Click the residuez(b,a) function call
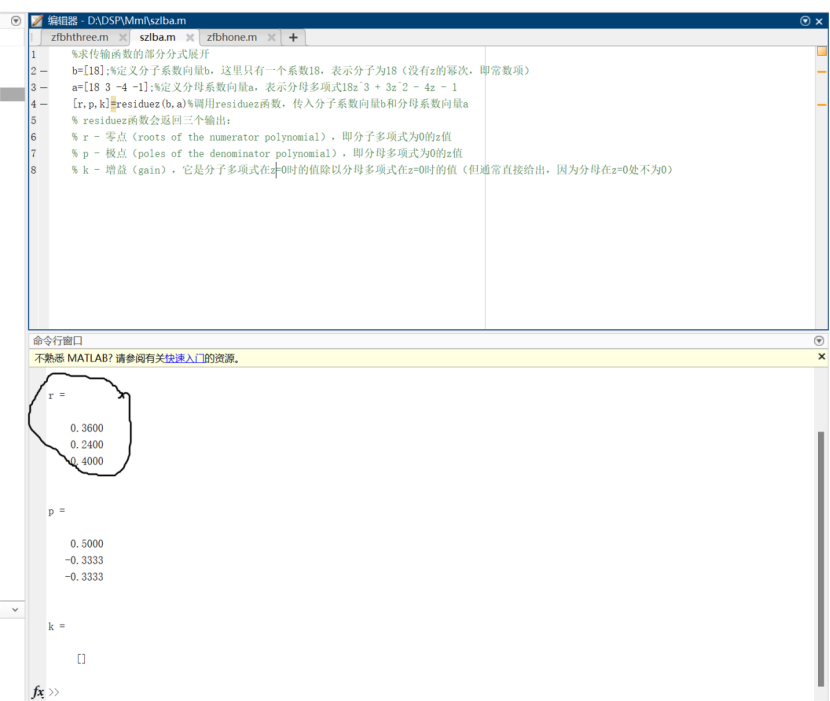This screenshot has width=830, height=701. [x=151, y=104]
